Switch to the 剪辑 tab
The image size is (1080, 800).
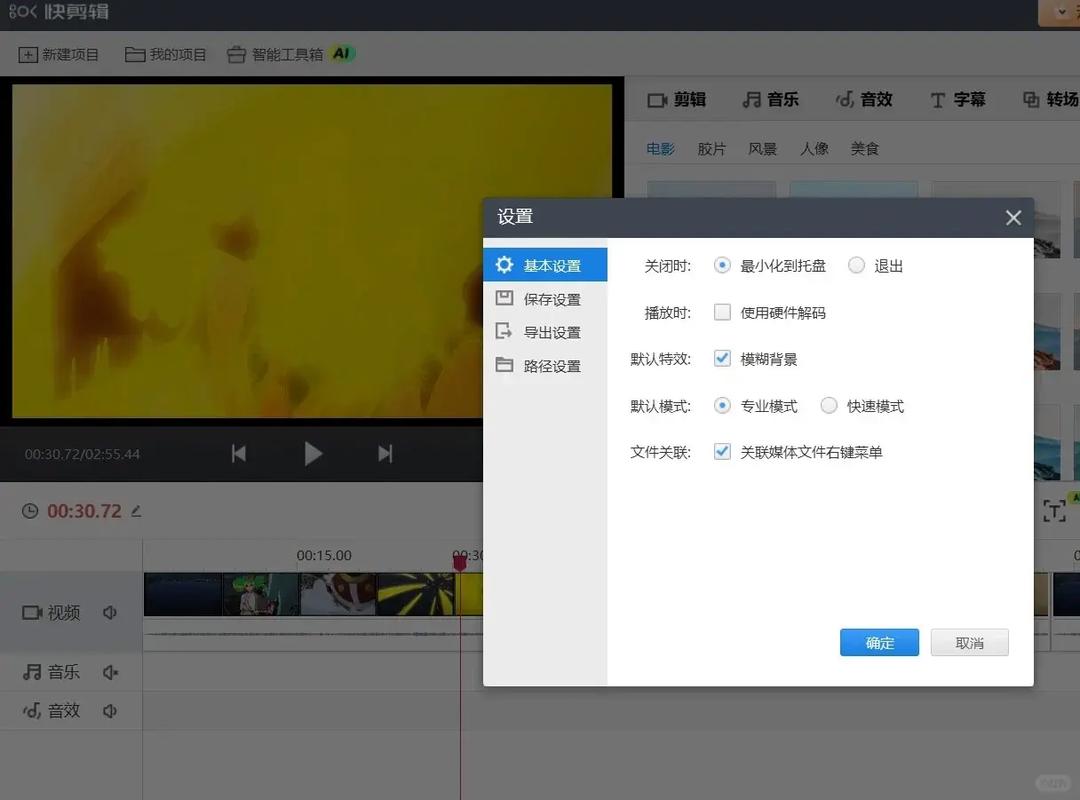pyautogui.click(x=677, y=100)
